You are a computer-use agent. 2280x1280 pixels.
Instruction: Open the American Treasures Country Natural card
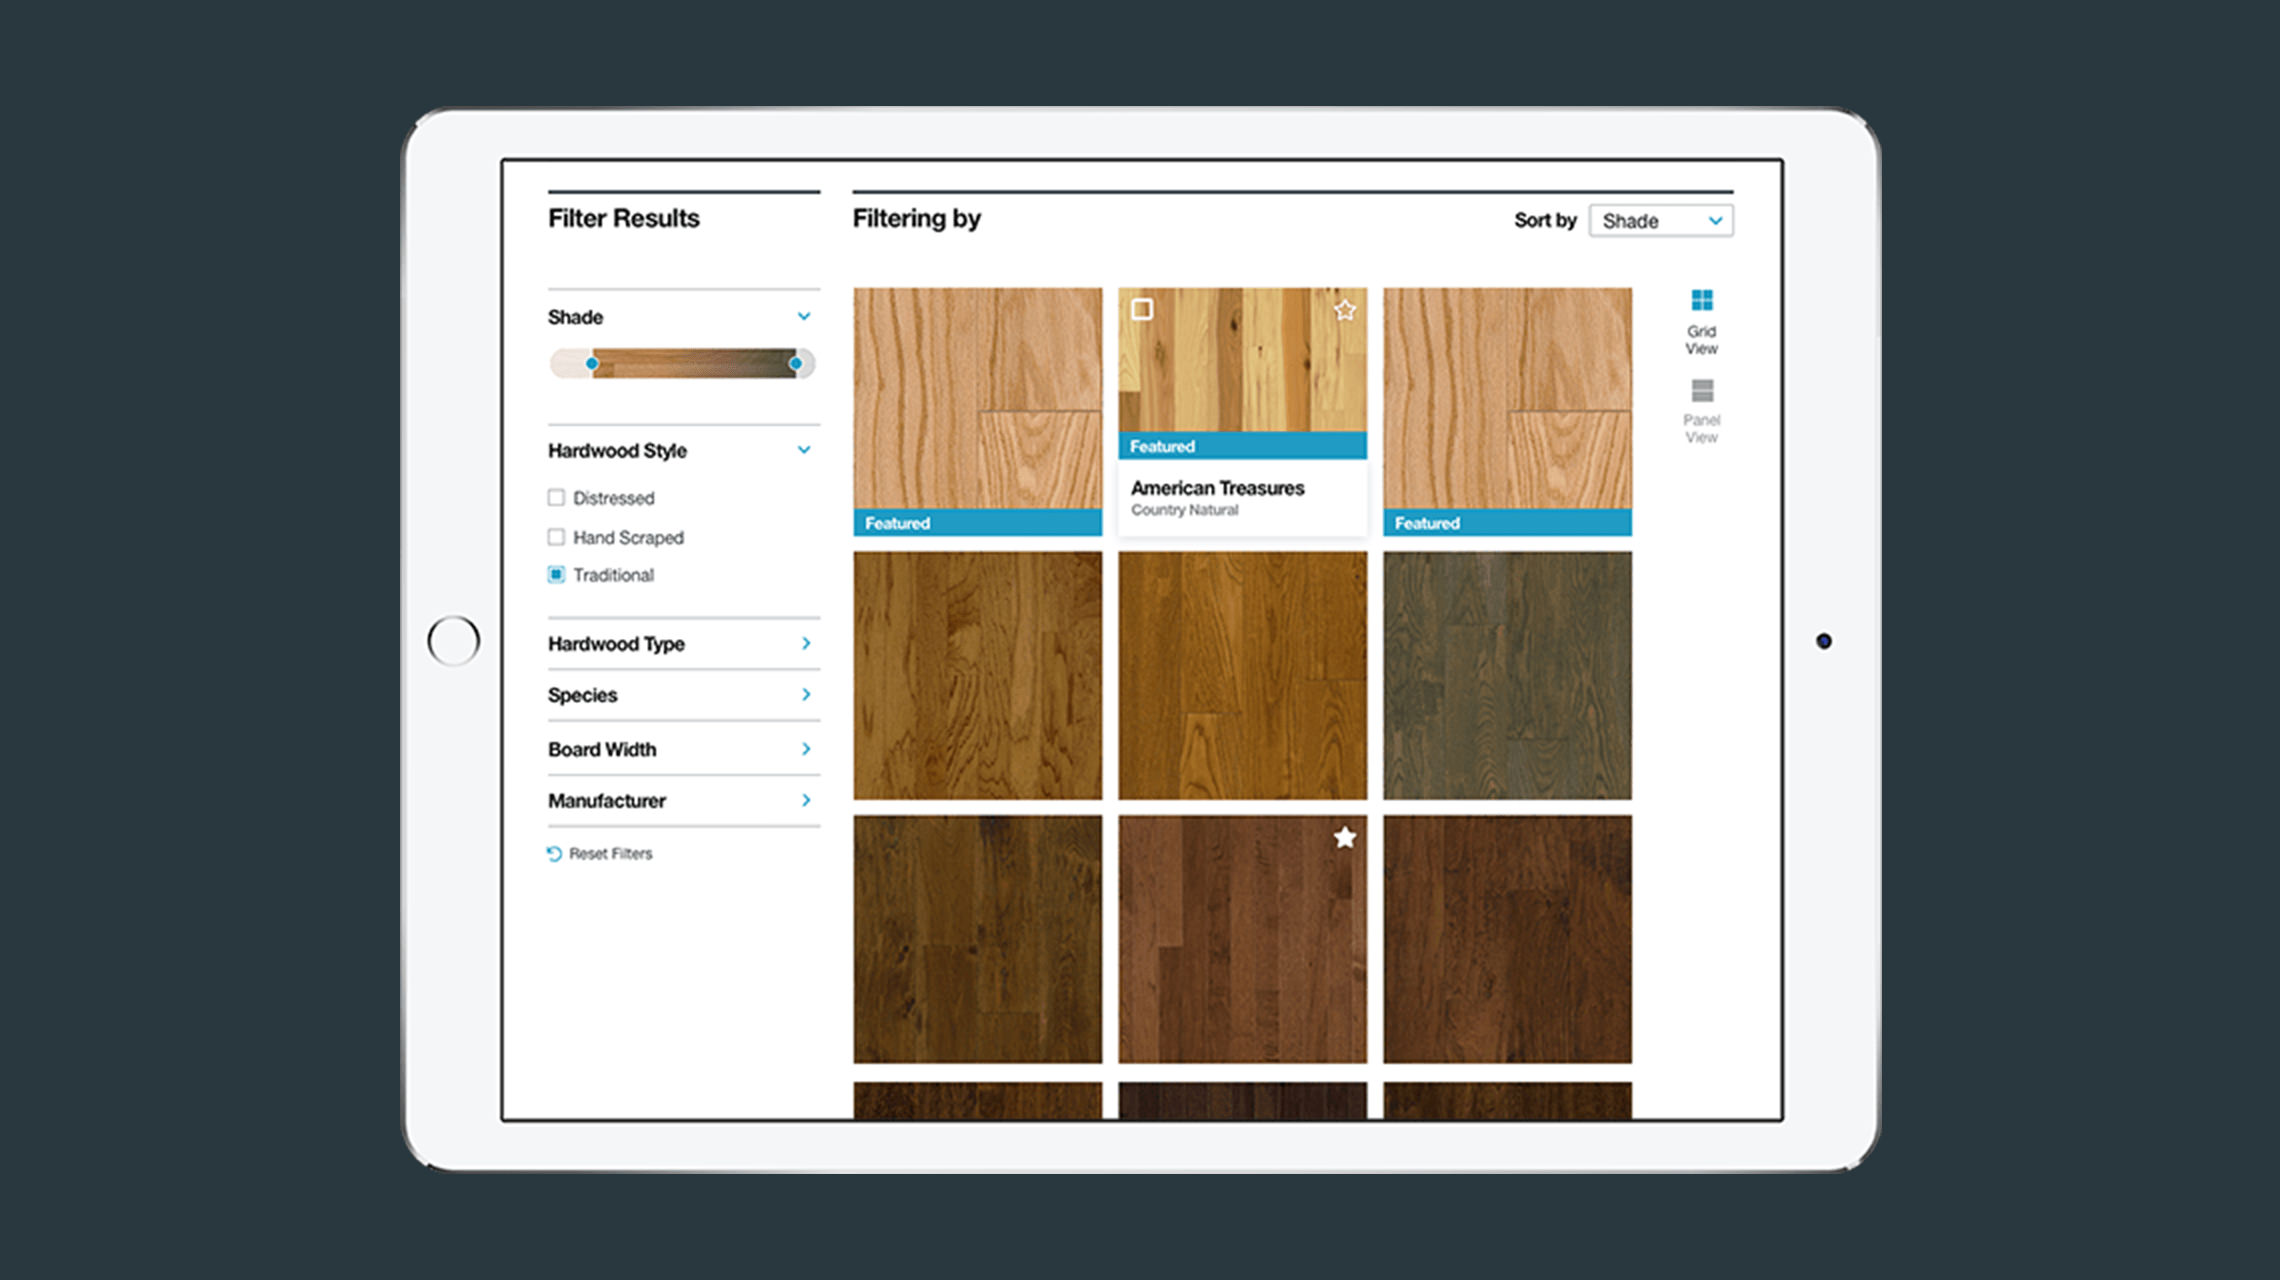coord(1242,412)
